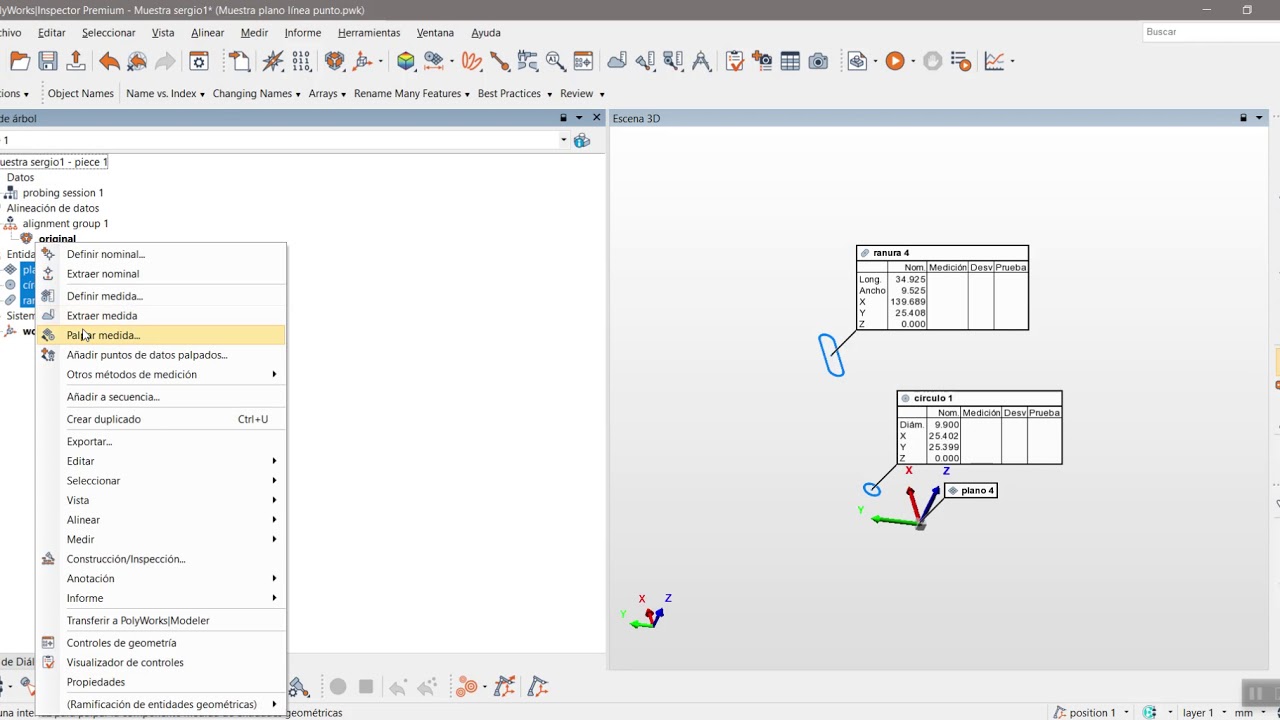Click the icon right of the tree filter field
This screenshot has width=1280, height=720.
(582, 140)
